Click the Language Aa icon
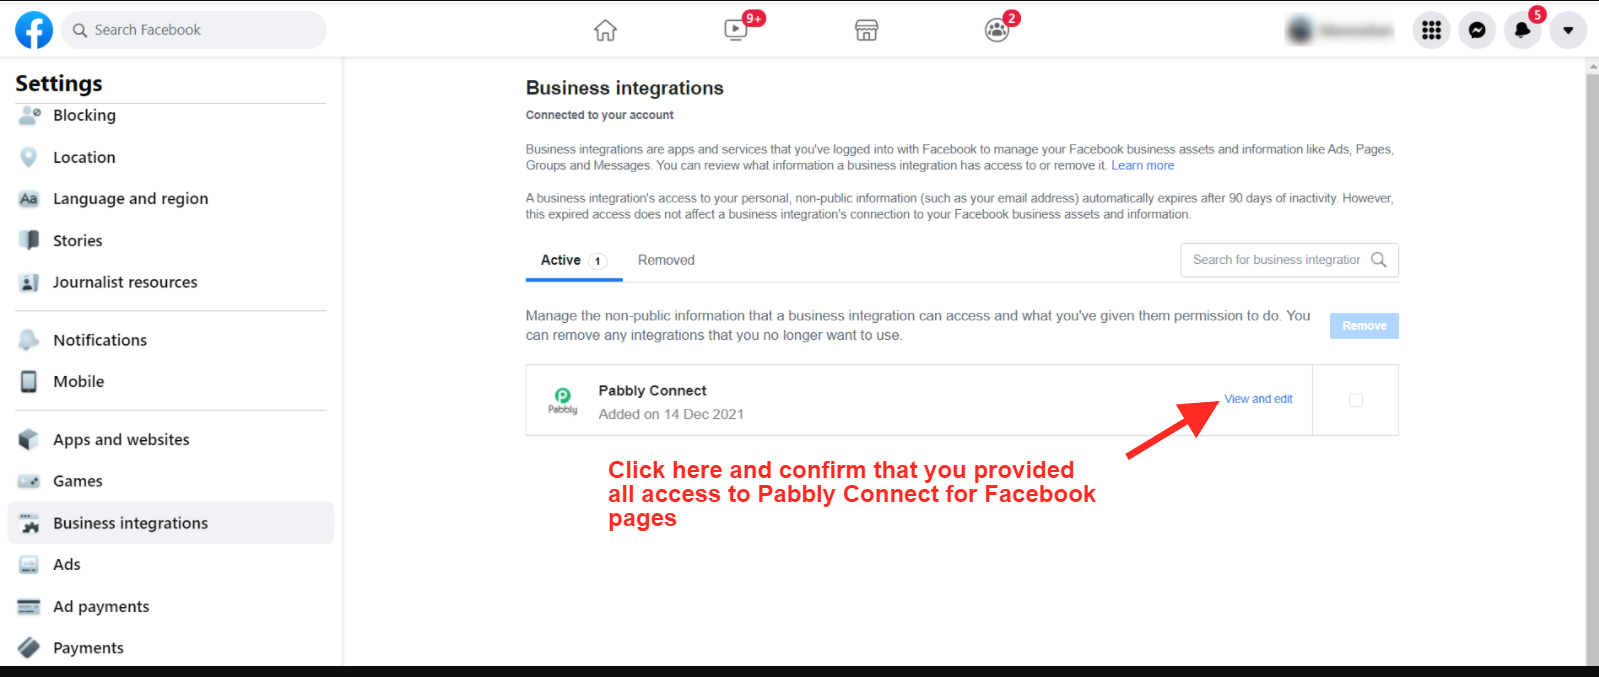1599x677 pixels. pos(29,199)
